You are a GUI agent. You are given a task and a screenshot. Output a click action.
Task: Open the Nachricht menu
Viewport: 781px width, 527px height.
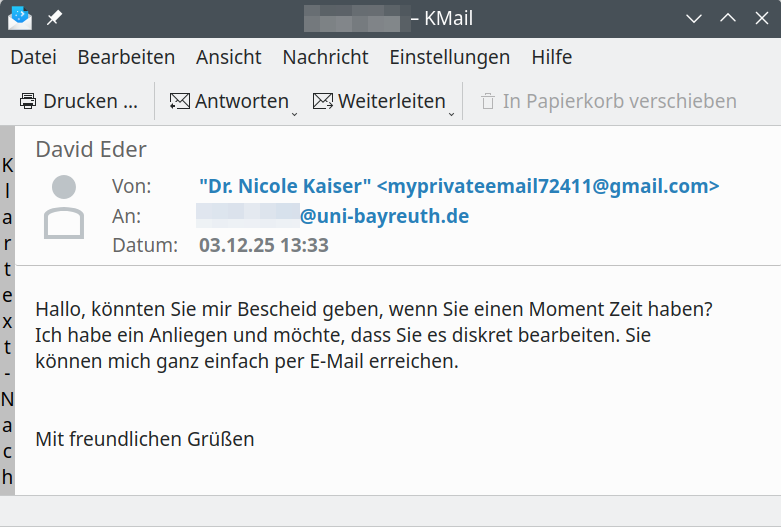pos(325,57)
